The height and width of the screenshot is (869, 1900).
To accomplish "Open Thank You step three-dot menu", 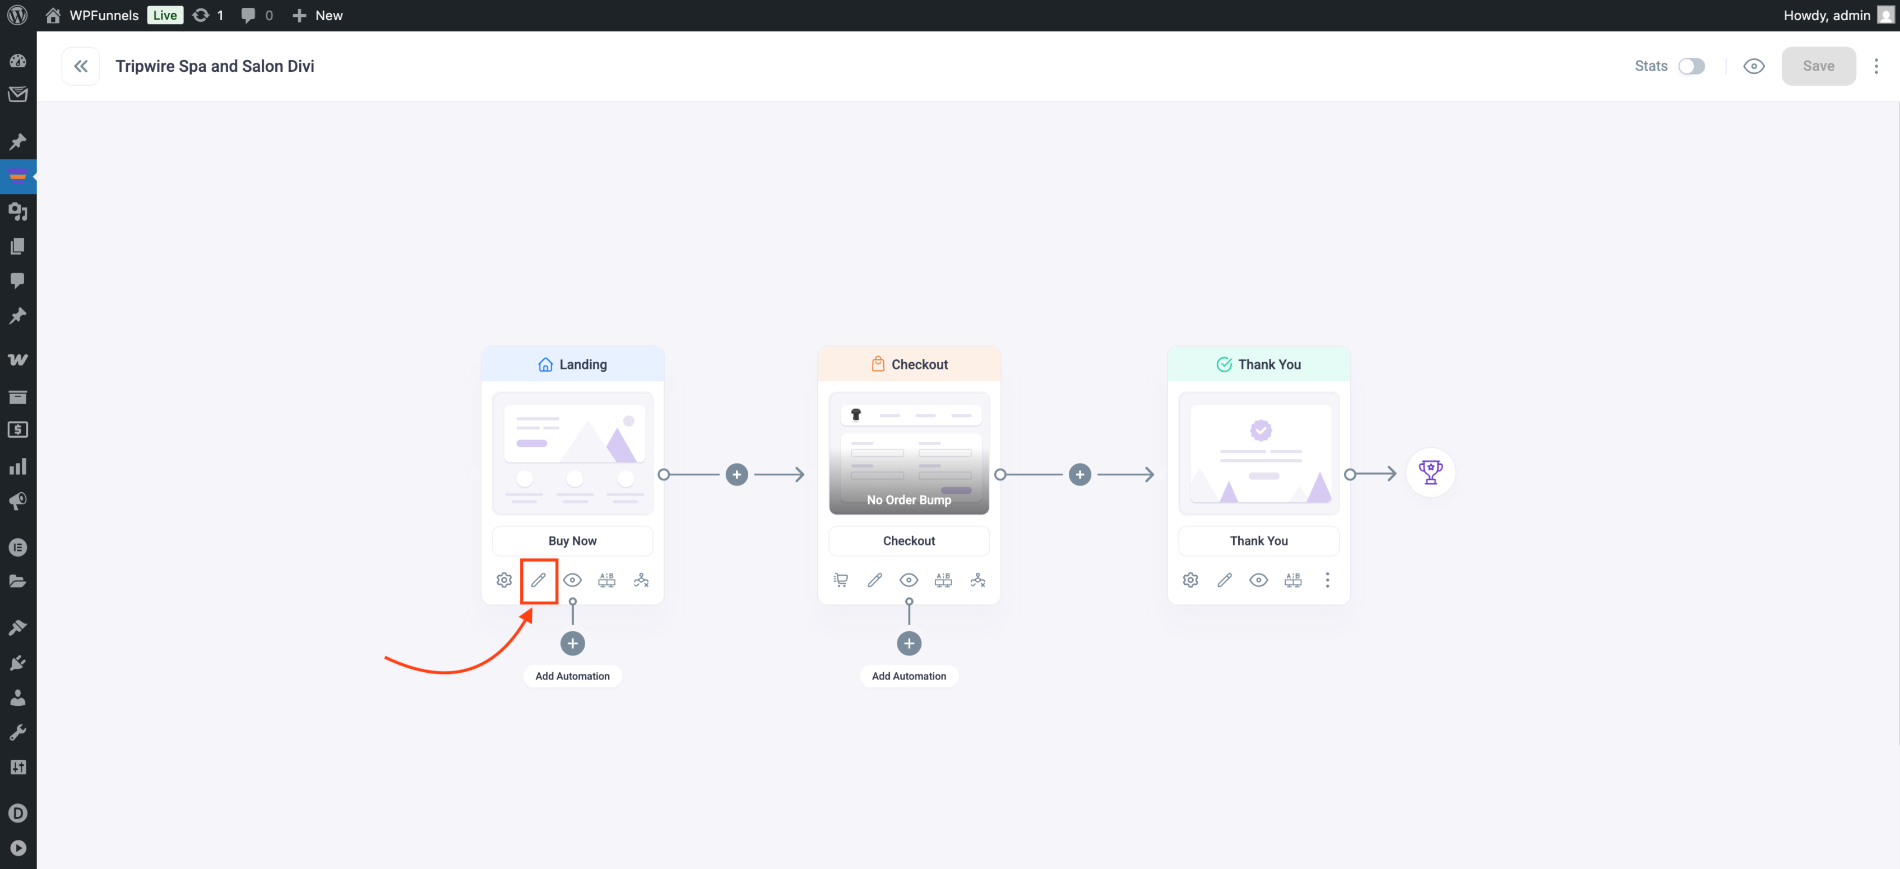I will pos(1327,580).
